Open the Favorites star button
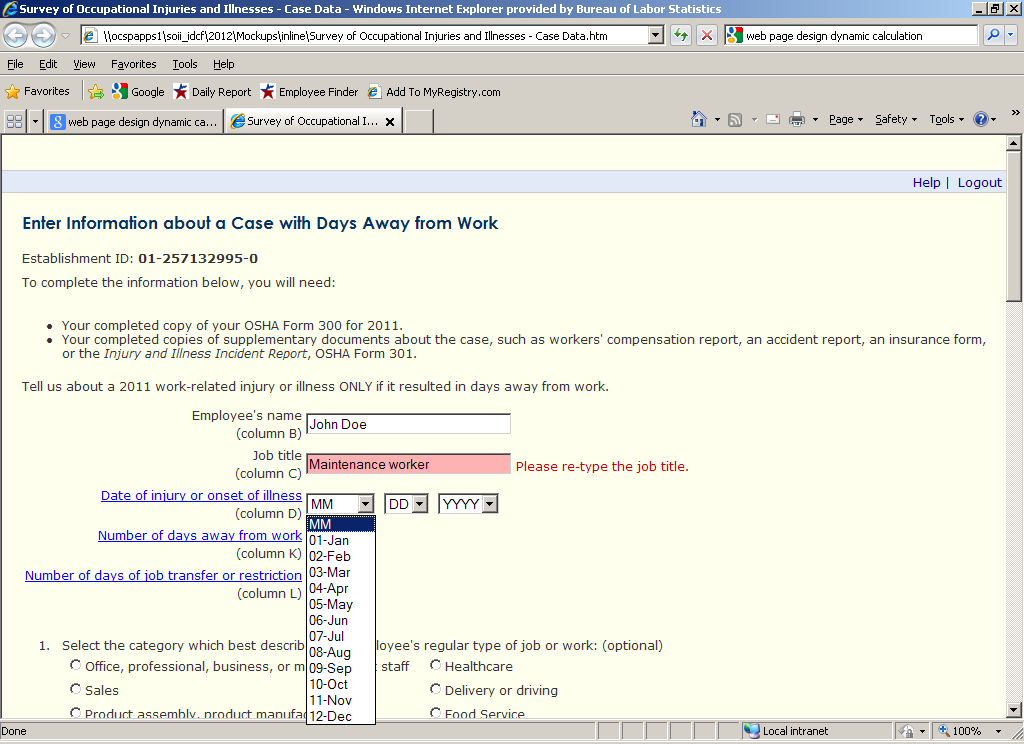The width and height of the screenshot is (1024, 744). (x=38, y=91)
